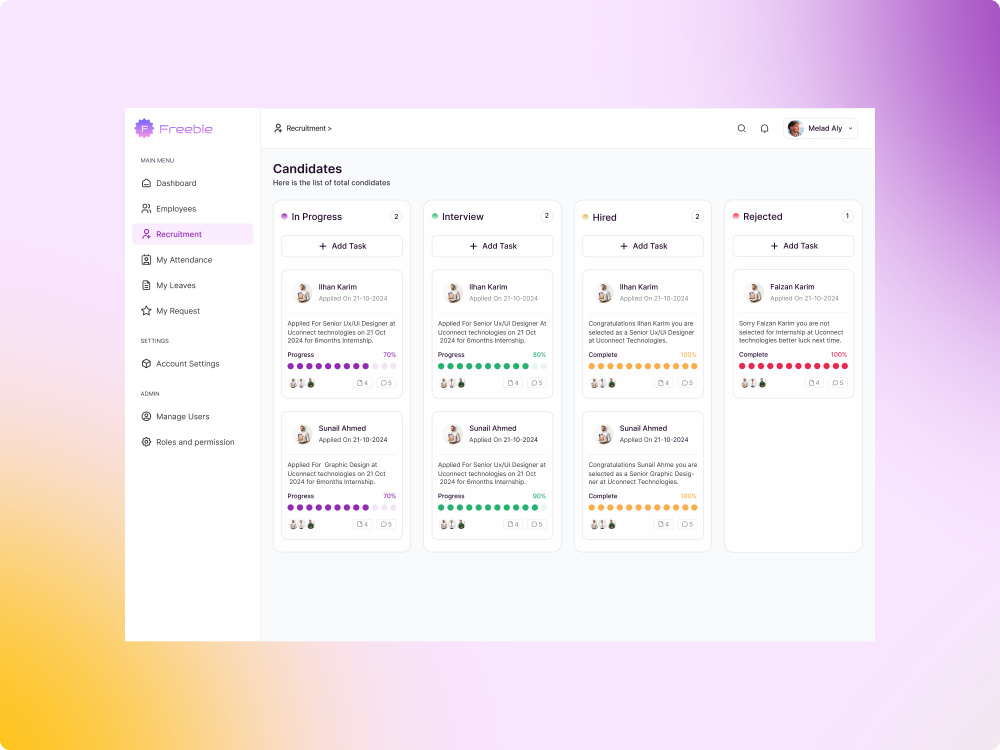Click Faizan Karim avatar in Rejected card
This screenshot has width=1000, height=750.
pyautogui.click(x=754, y=293)
